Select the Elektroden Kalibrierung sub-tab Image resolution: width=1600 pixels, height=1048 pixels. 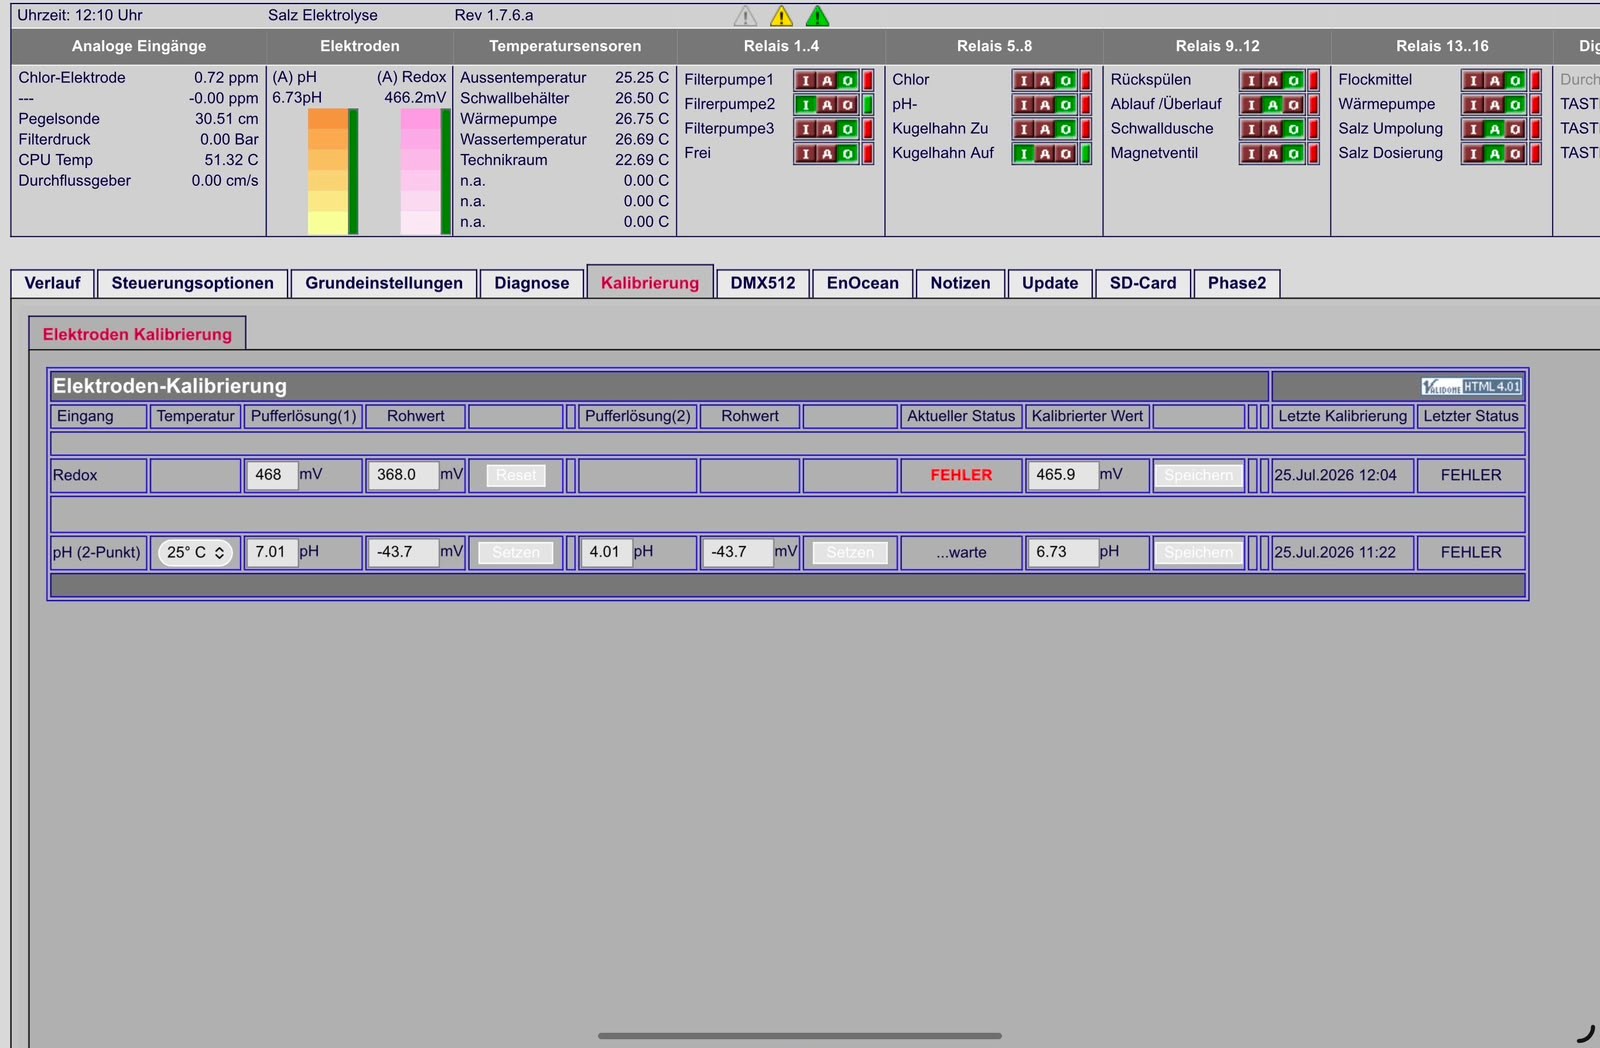click(x=137, y=334)
